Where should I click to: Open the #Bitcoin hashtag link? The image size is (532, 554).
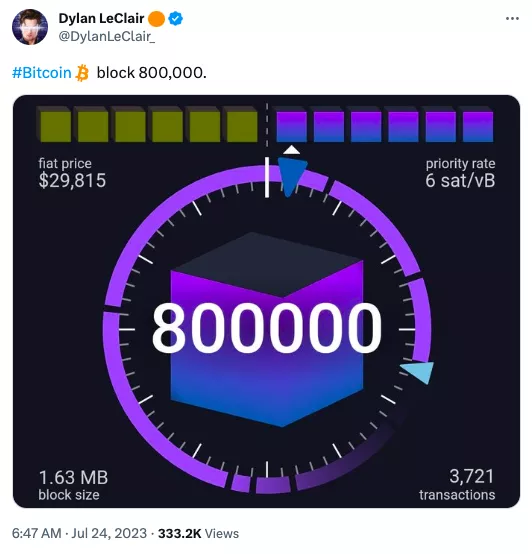tap(42, 73)
